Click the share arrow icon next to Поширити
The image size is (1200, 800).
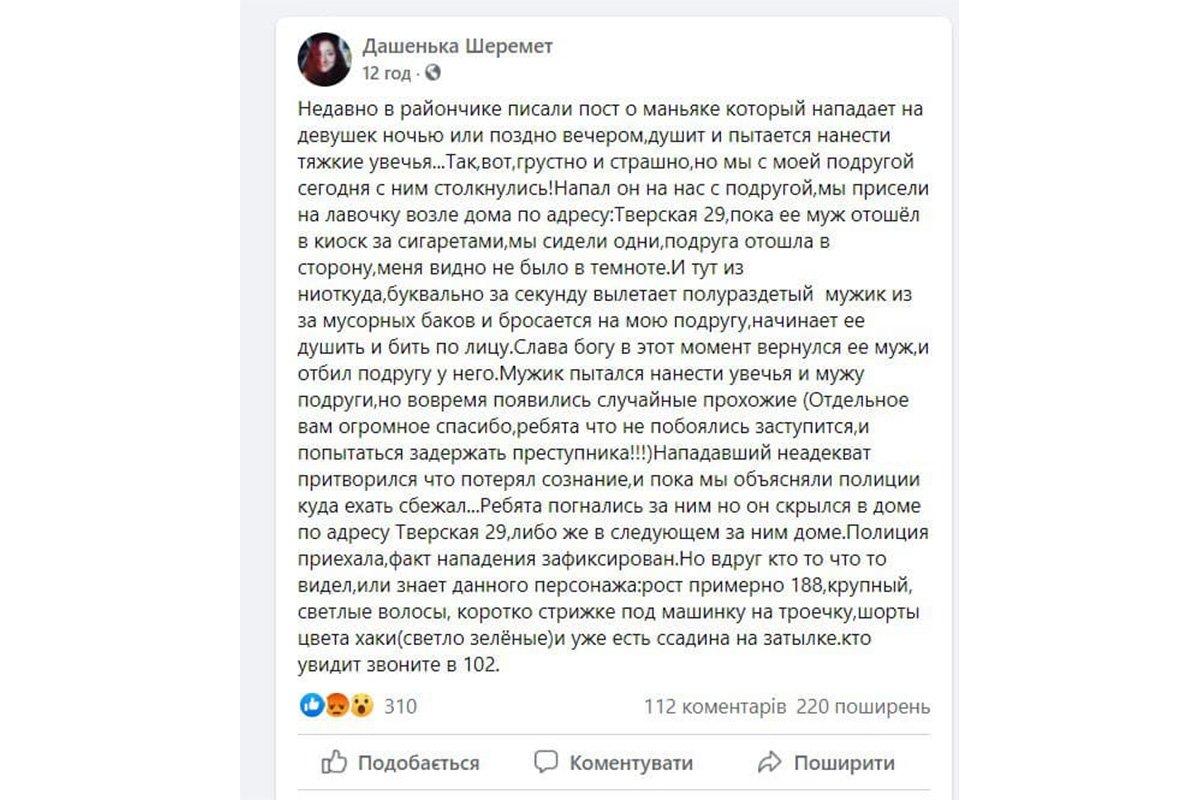click(x=770, y=762)
